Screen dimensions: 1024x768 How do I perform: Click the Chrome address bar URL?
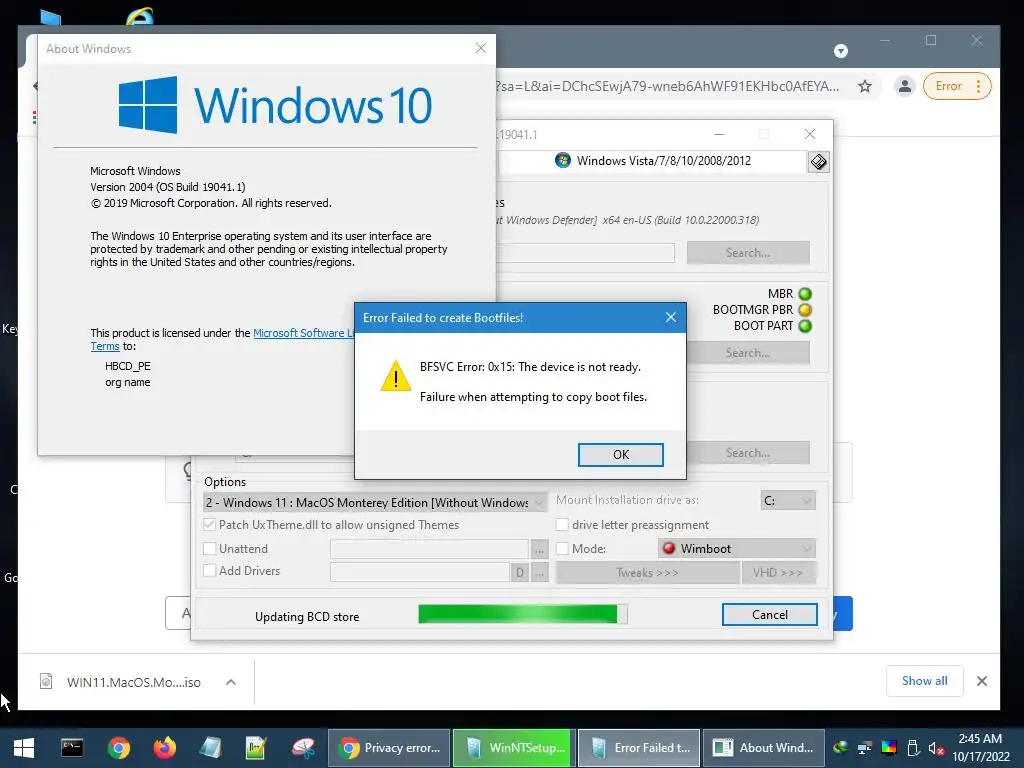667,86
